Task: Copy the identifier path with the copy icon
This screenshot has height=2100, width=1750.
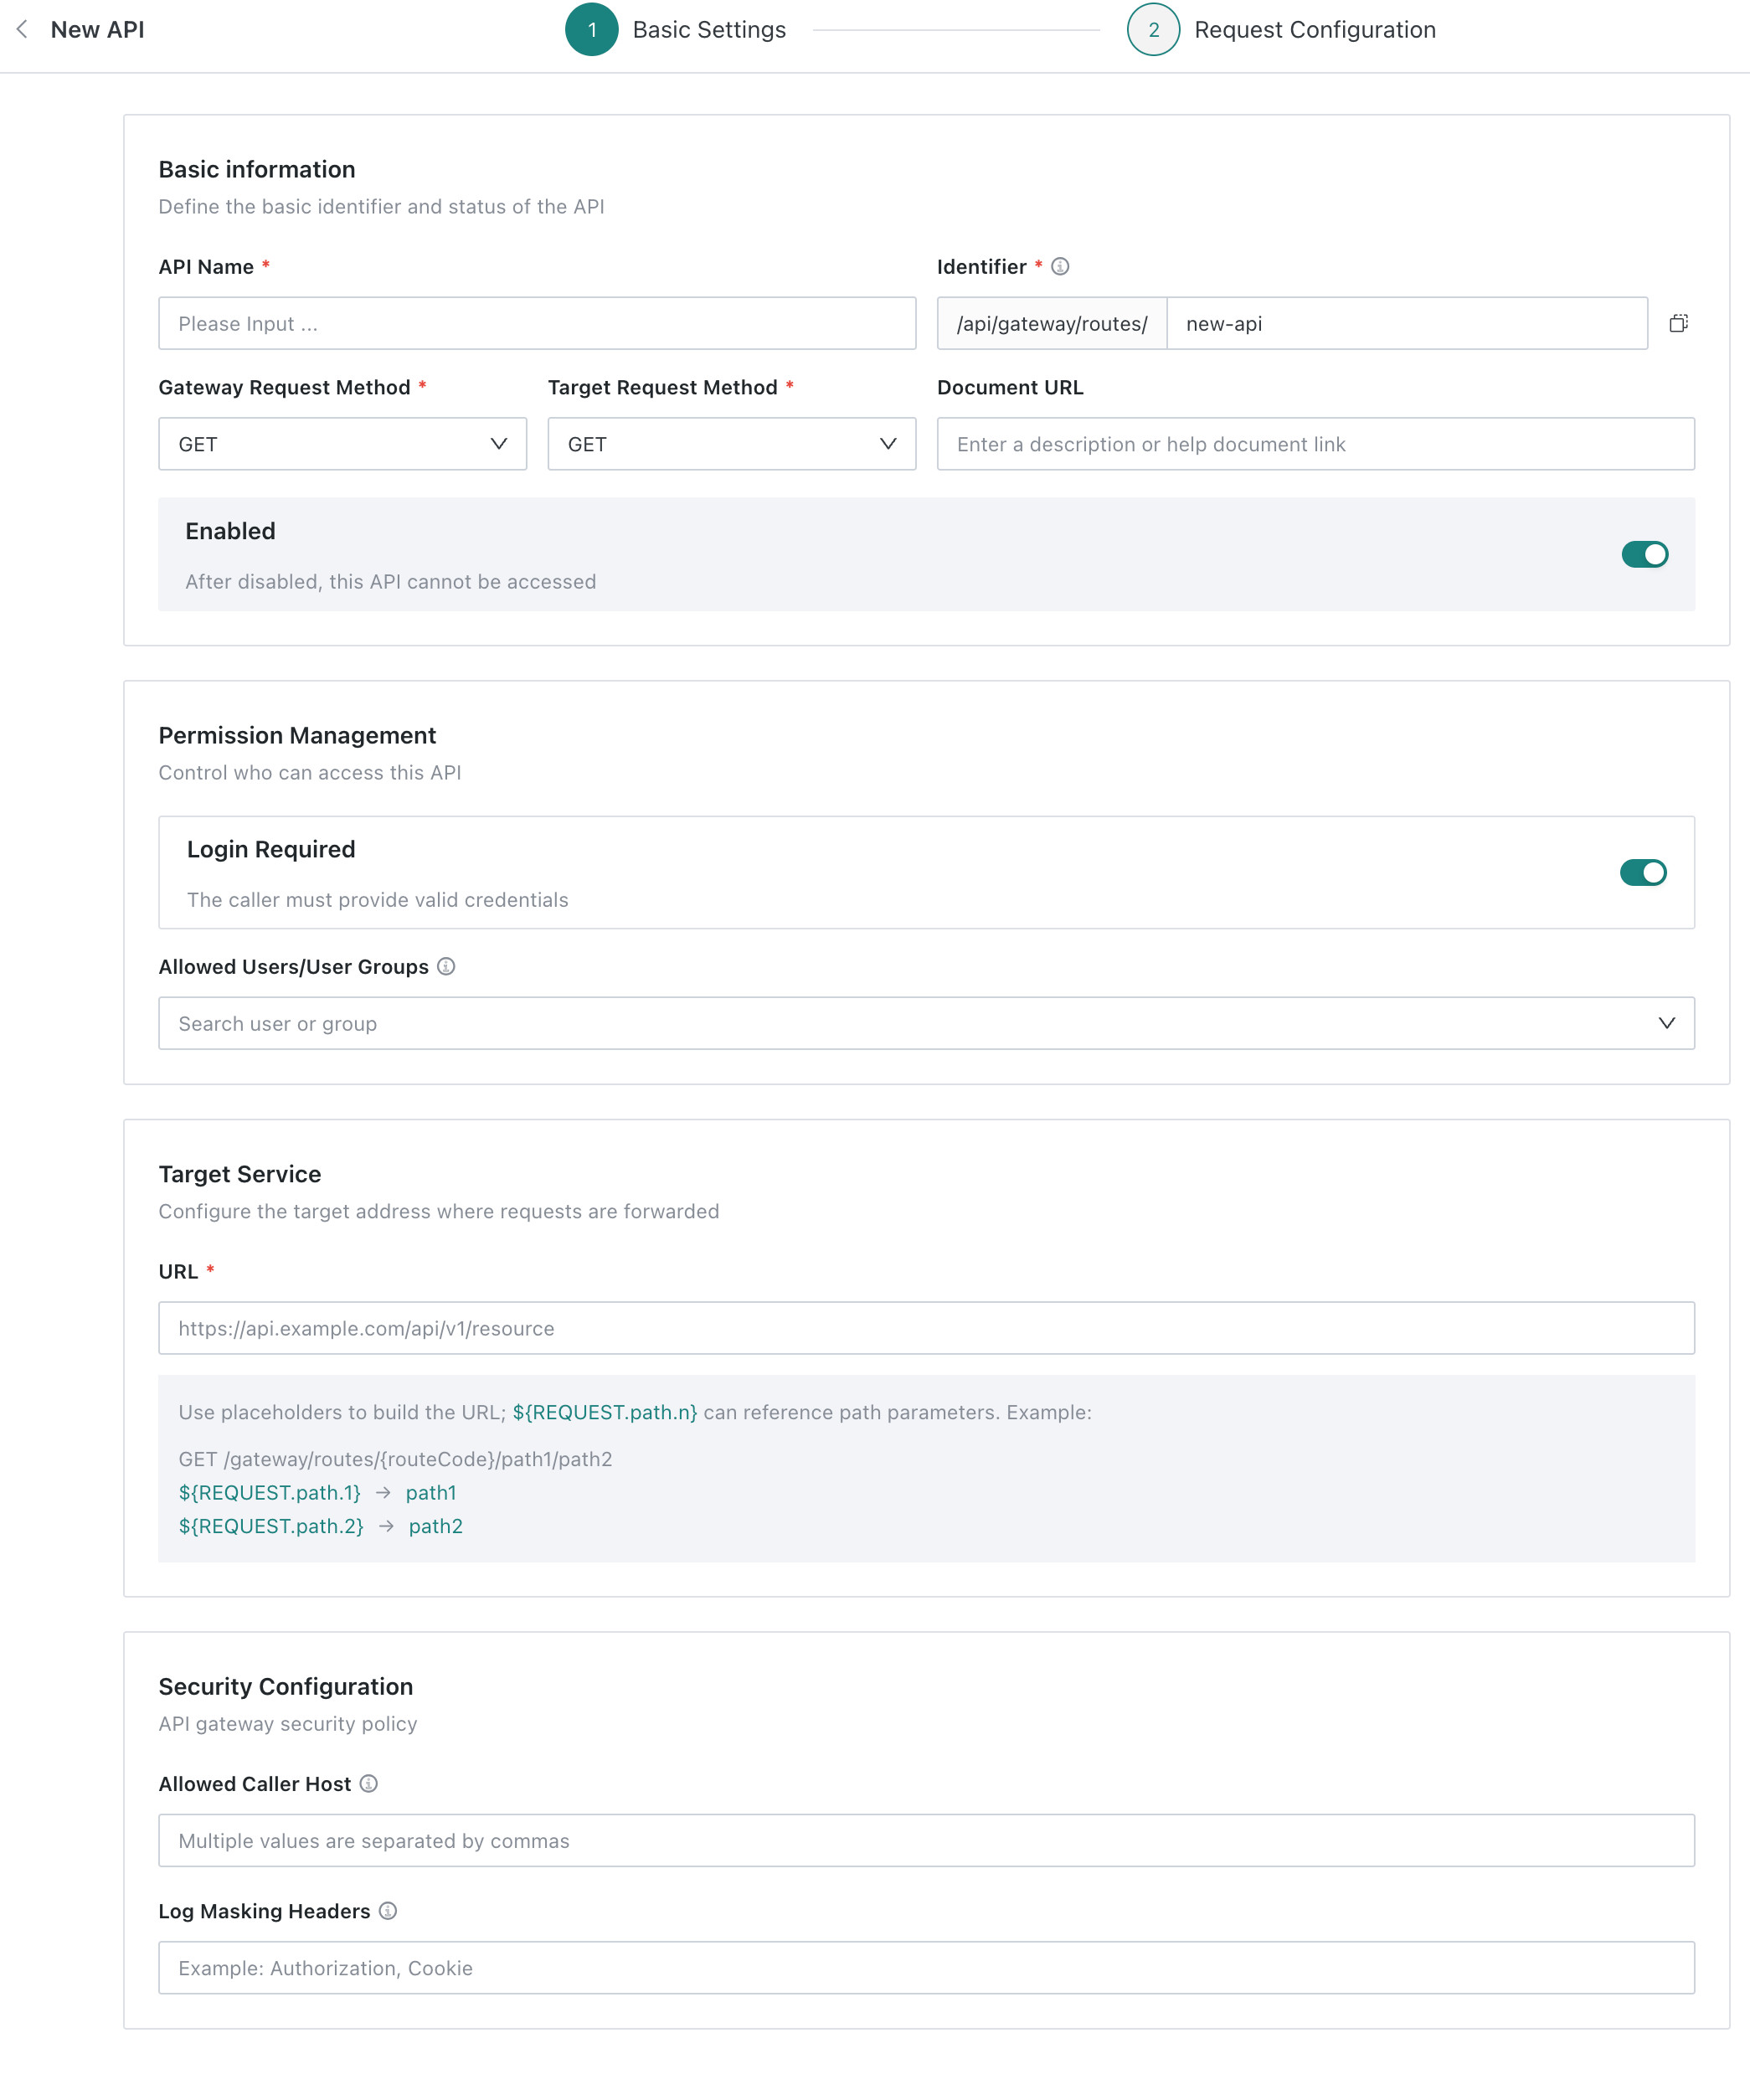Action: tap(1678, 323)
